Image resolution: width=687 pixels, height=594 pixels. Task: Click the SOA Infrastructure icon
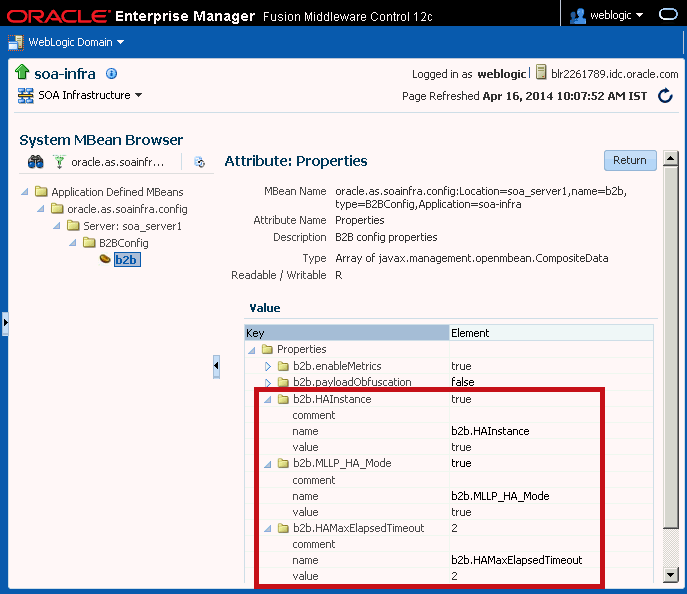pyautogui.click(x=25, y=95)
